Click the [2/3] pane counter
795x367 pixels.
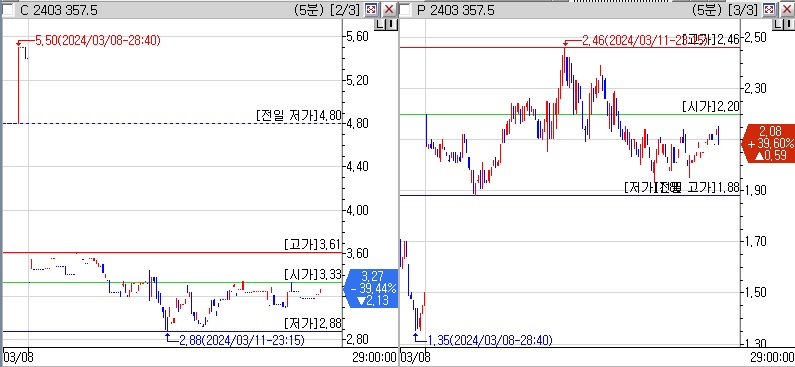[x=345, y=10]
